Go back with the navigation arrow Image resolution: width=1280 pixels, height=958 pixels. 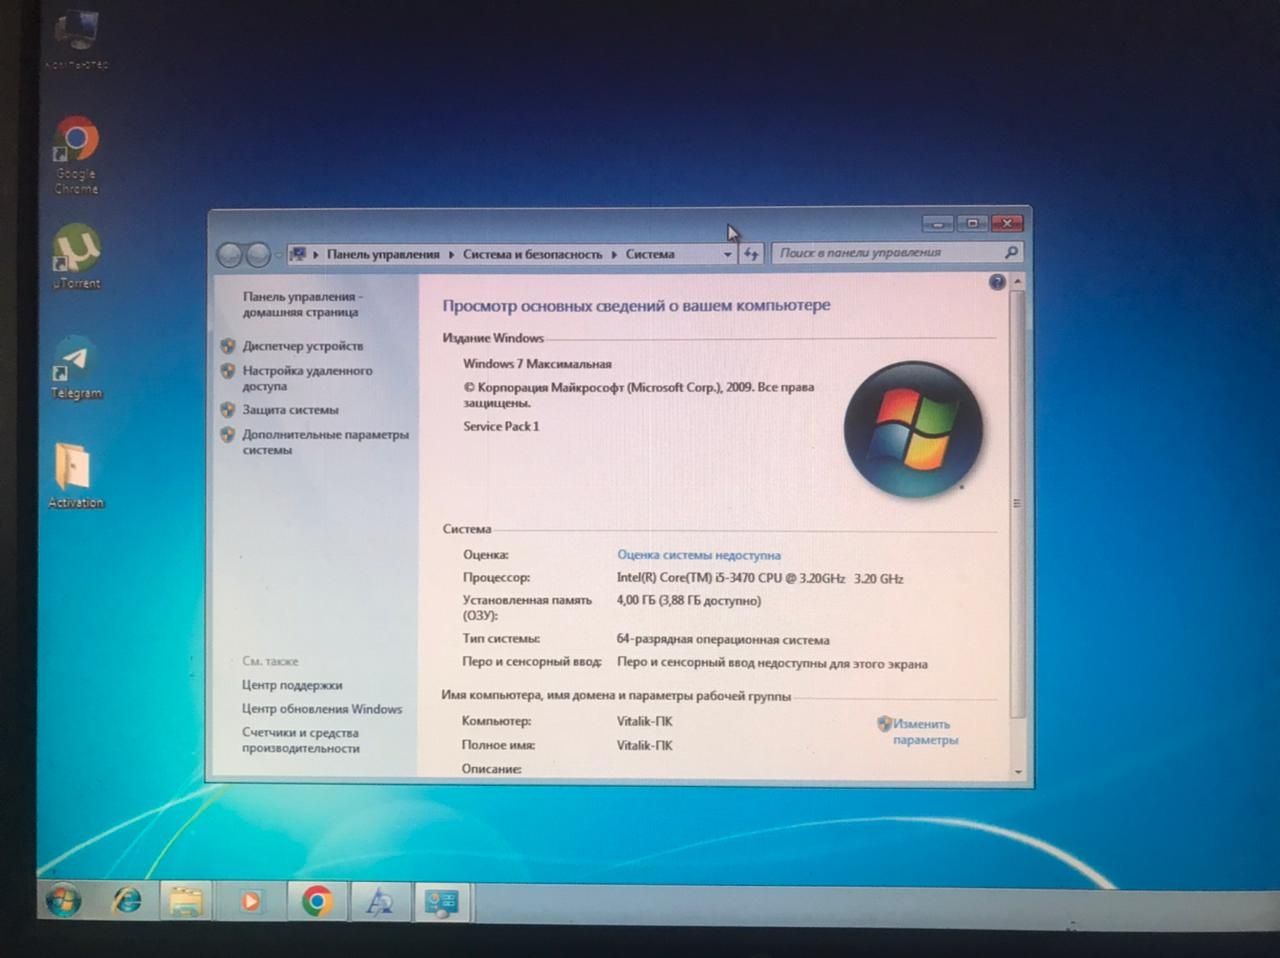click(x=229, y=255)
